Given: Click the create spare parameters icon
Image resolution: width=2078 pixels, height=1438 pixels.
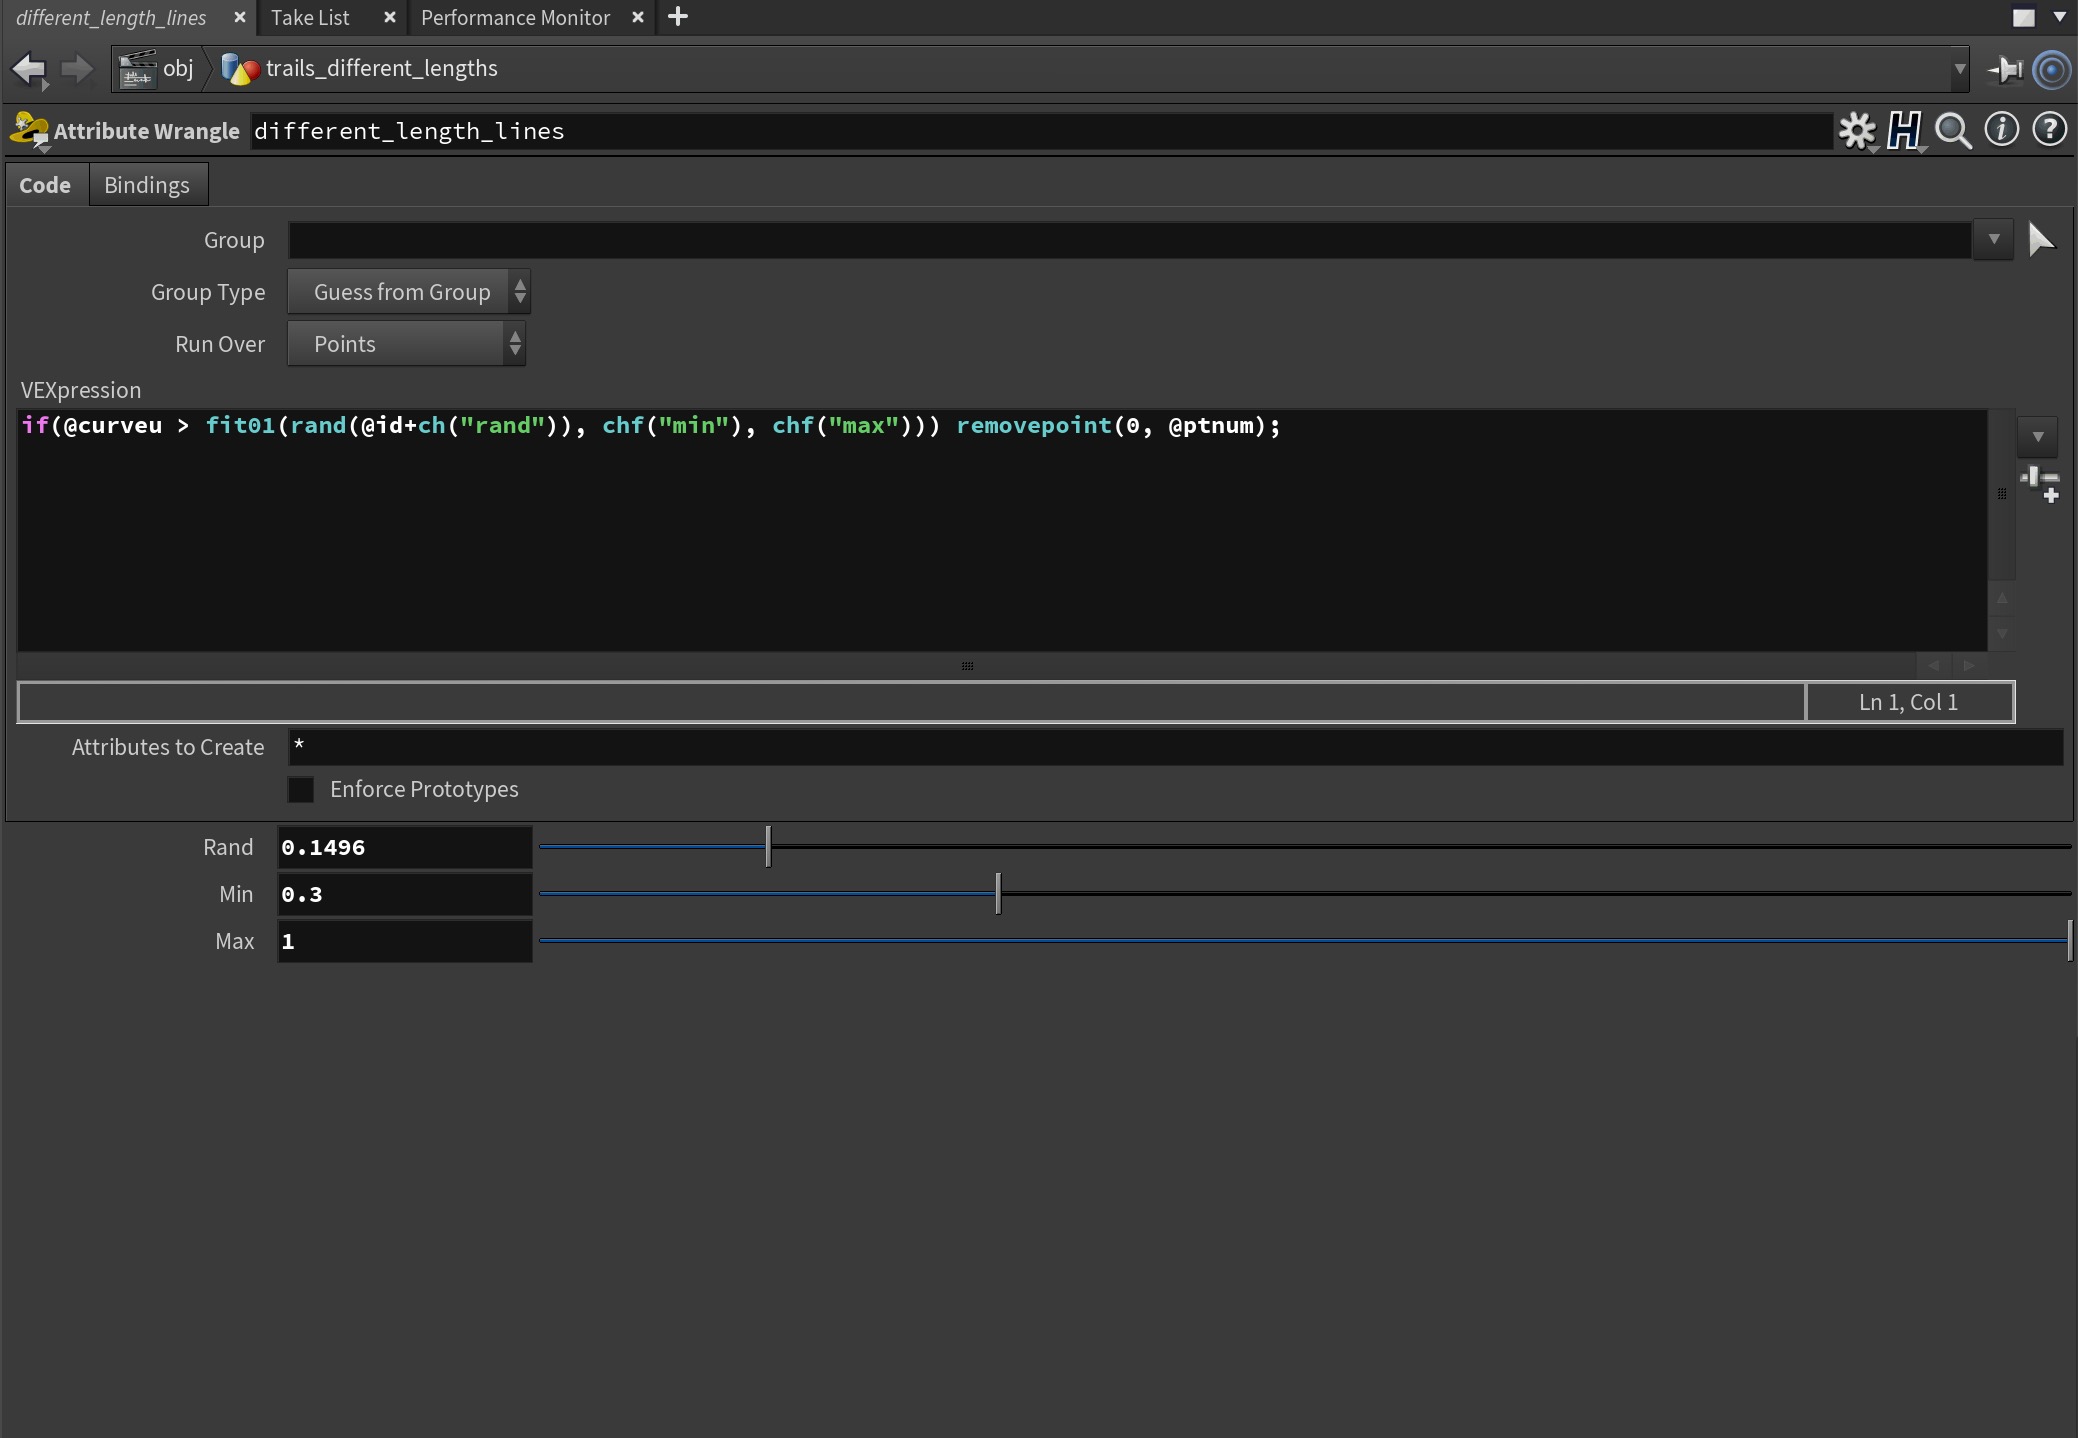Looking at the screenshot, I should pyautogui.click(x=2039, y=483).
